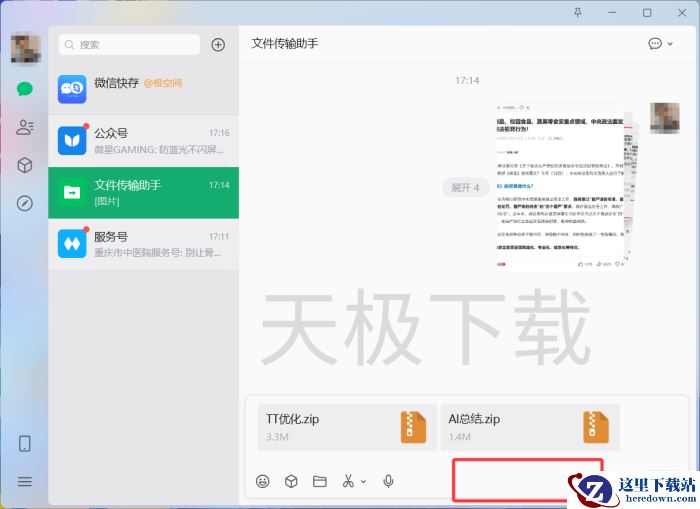Select the 文件传输助手 conversation
The height and width of the screenshot is (509, 700).
pyautogui.click(x=143, y=193)
